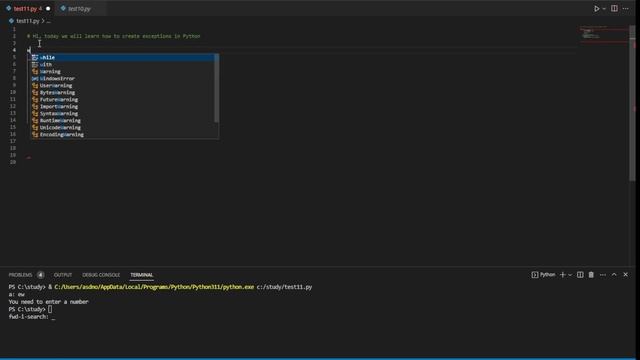Choose the 'RuntimeWarning' autocomplete suggestion

point(122,120)
